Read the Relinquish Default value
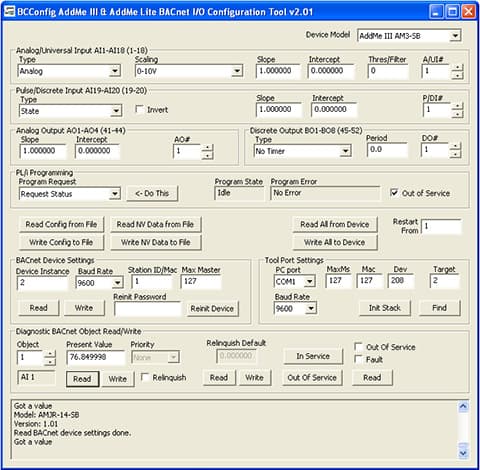 click(x=219, y=378)
